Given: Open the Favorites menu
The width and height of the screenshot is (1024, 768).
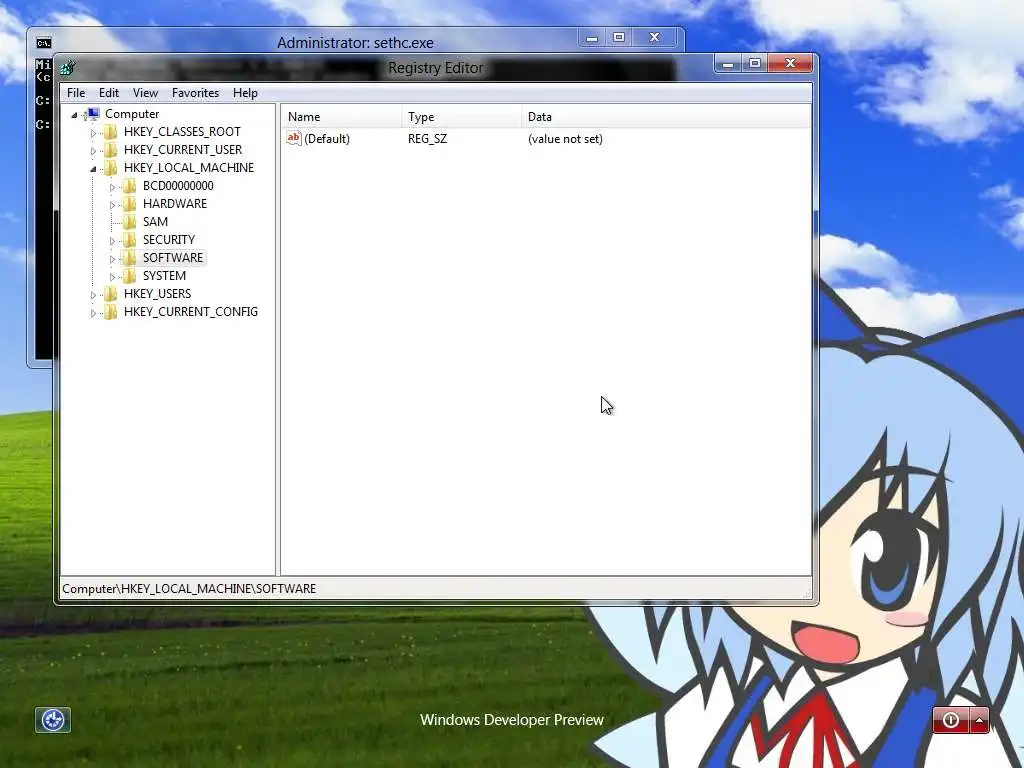Looking at the screenshot, I should click(195, 93).
